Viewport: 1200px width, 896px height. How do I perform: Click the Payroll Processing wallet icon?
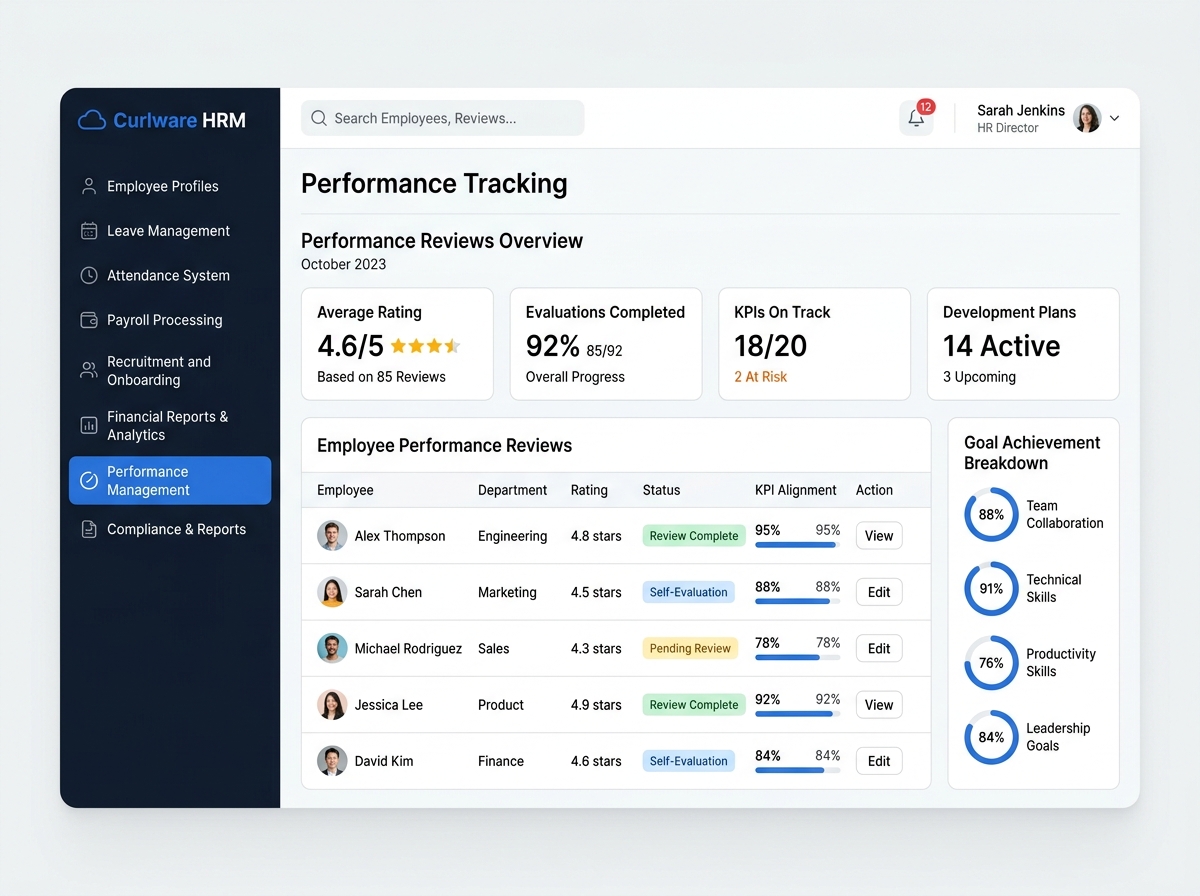pyautogui.click(x=89, y=320)
